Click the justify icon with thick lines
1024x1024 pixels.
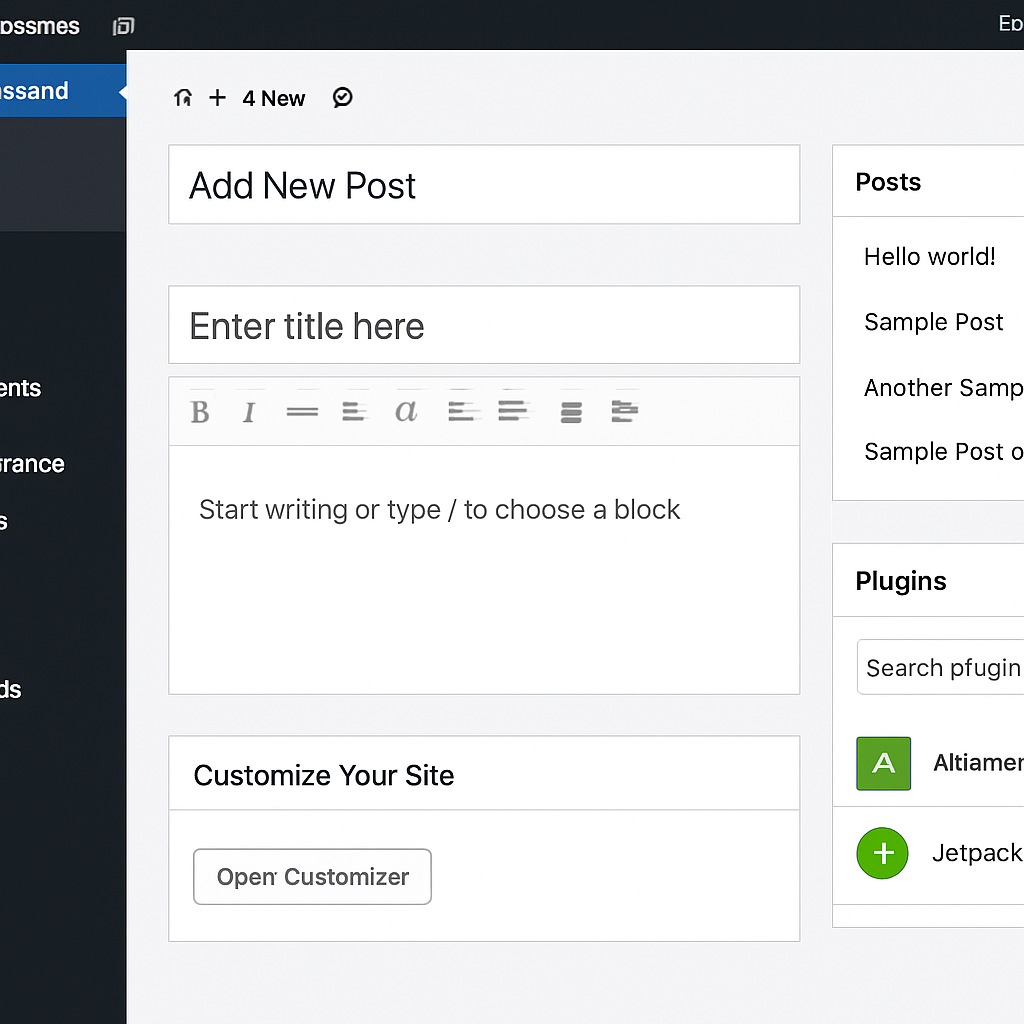click(x=571, y=412)
